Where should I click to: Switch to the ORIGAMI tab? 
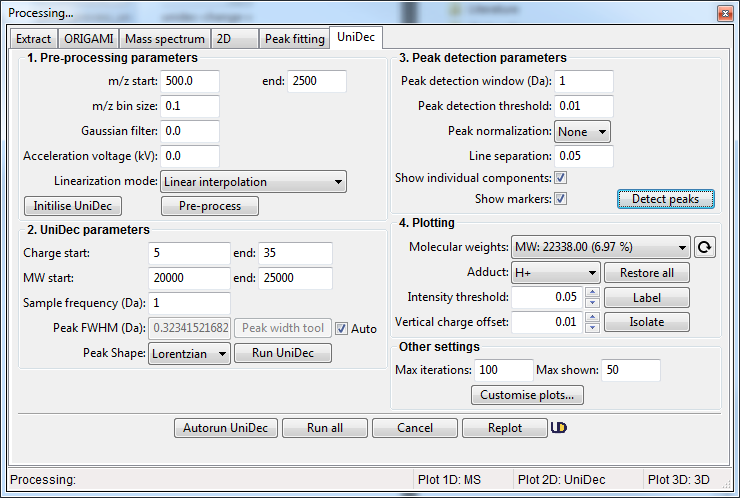(x=89, y=39)
